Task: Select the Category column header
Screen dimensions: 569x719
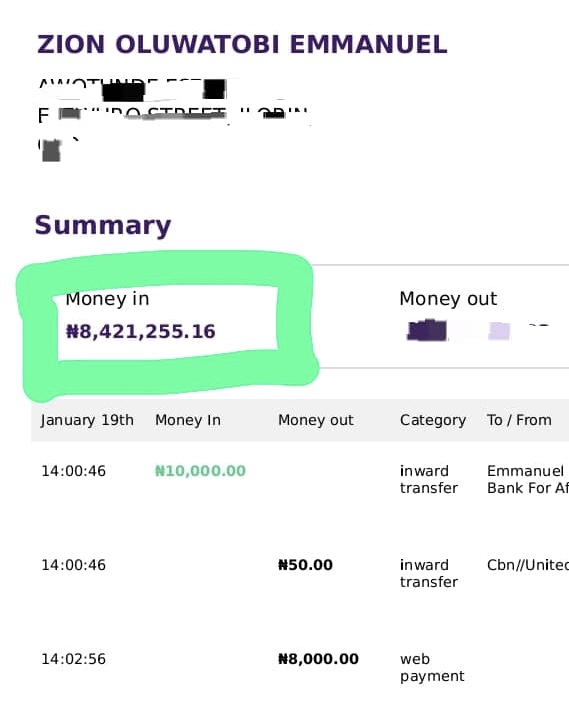Action: tap(433, 420)
